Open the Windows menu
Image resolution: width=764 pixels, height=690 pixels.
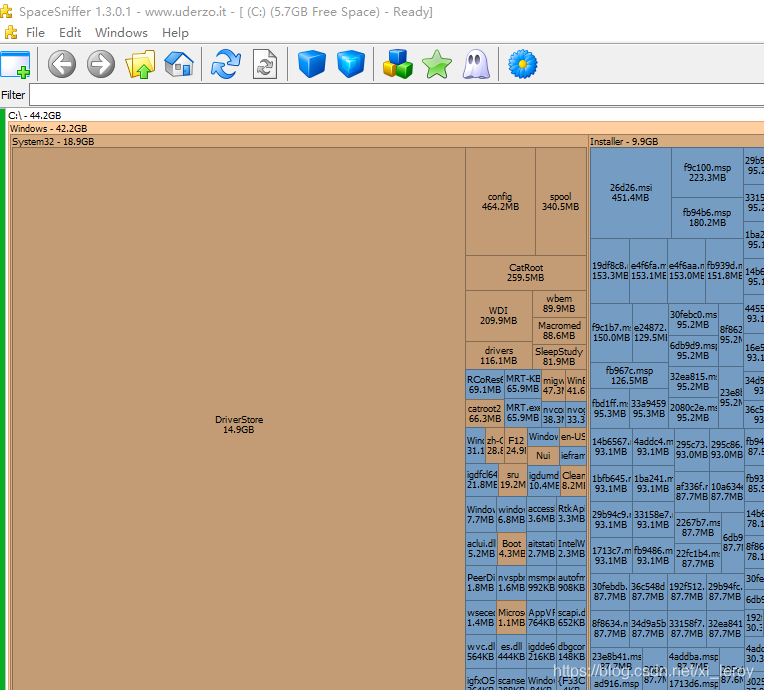pyautogui.click(x=121, y=33)
